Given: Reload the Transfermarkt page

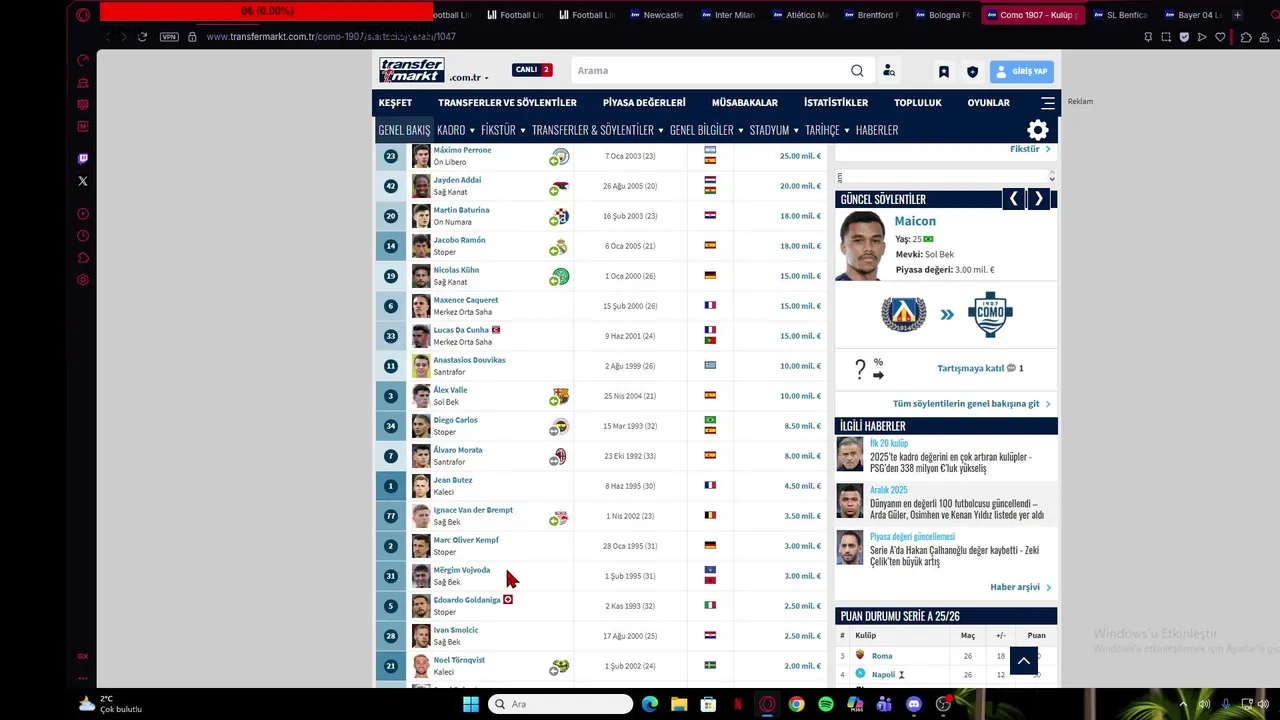Looking at the screenshot, I should [x=142, y=37].
